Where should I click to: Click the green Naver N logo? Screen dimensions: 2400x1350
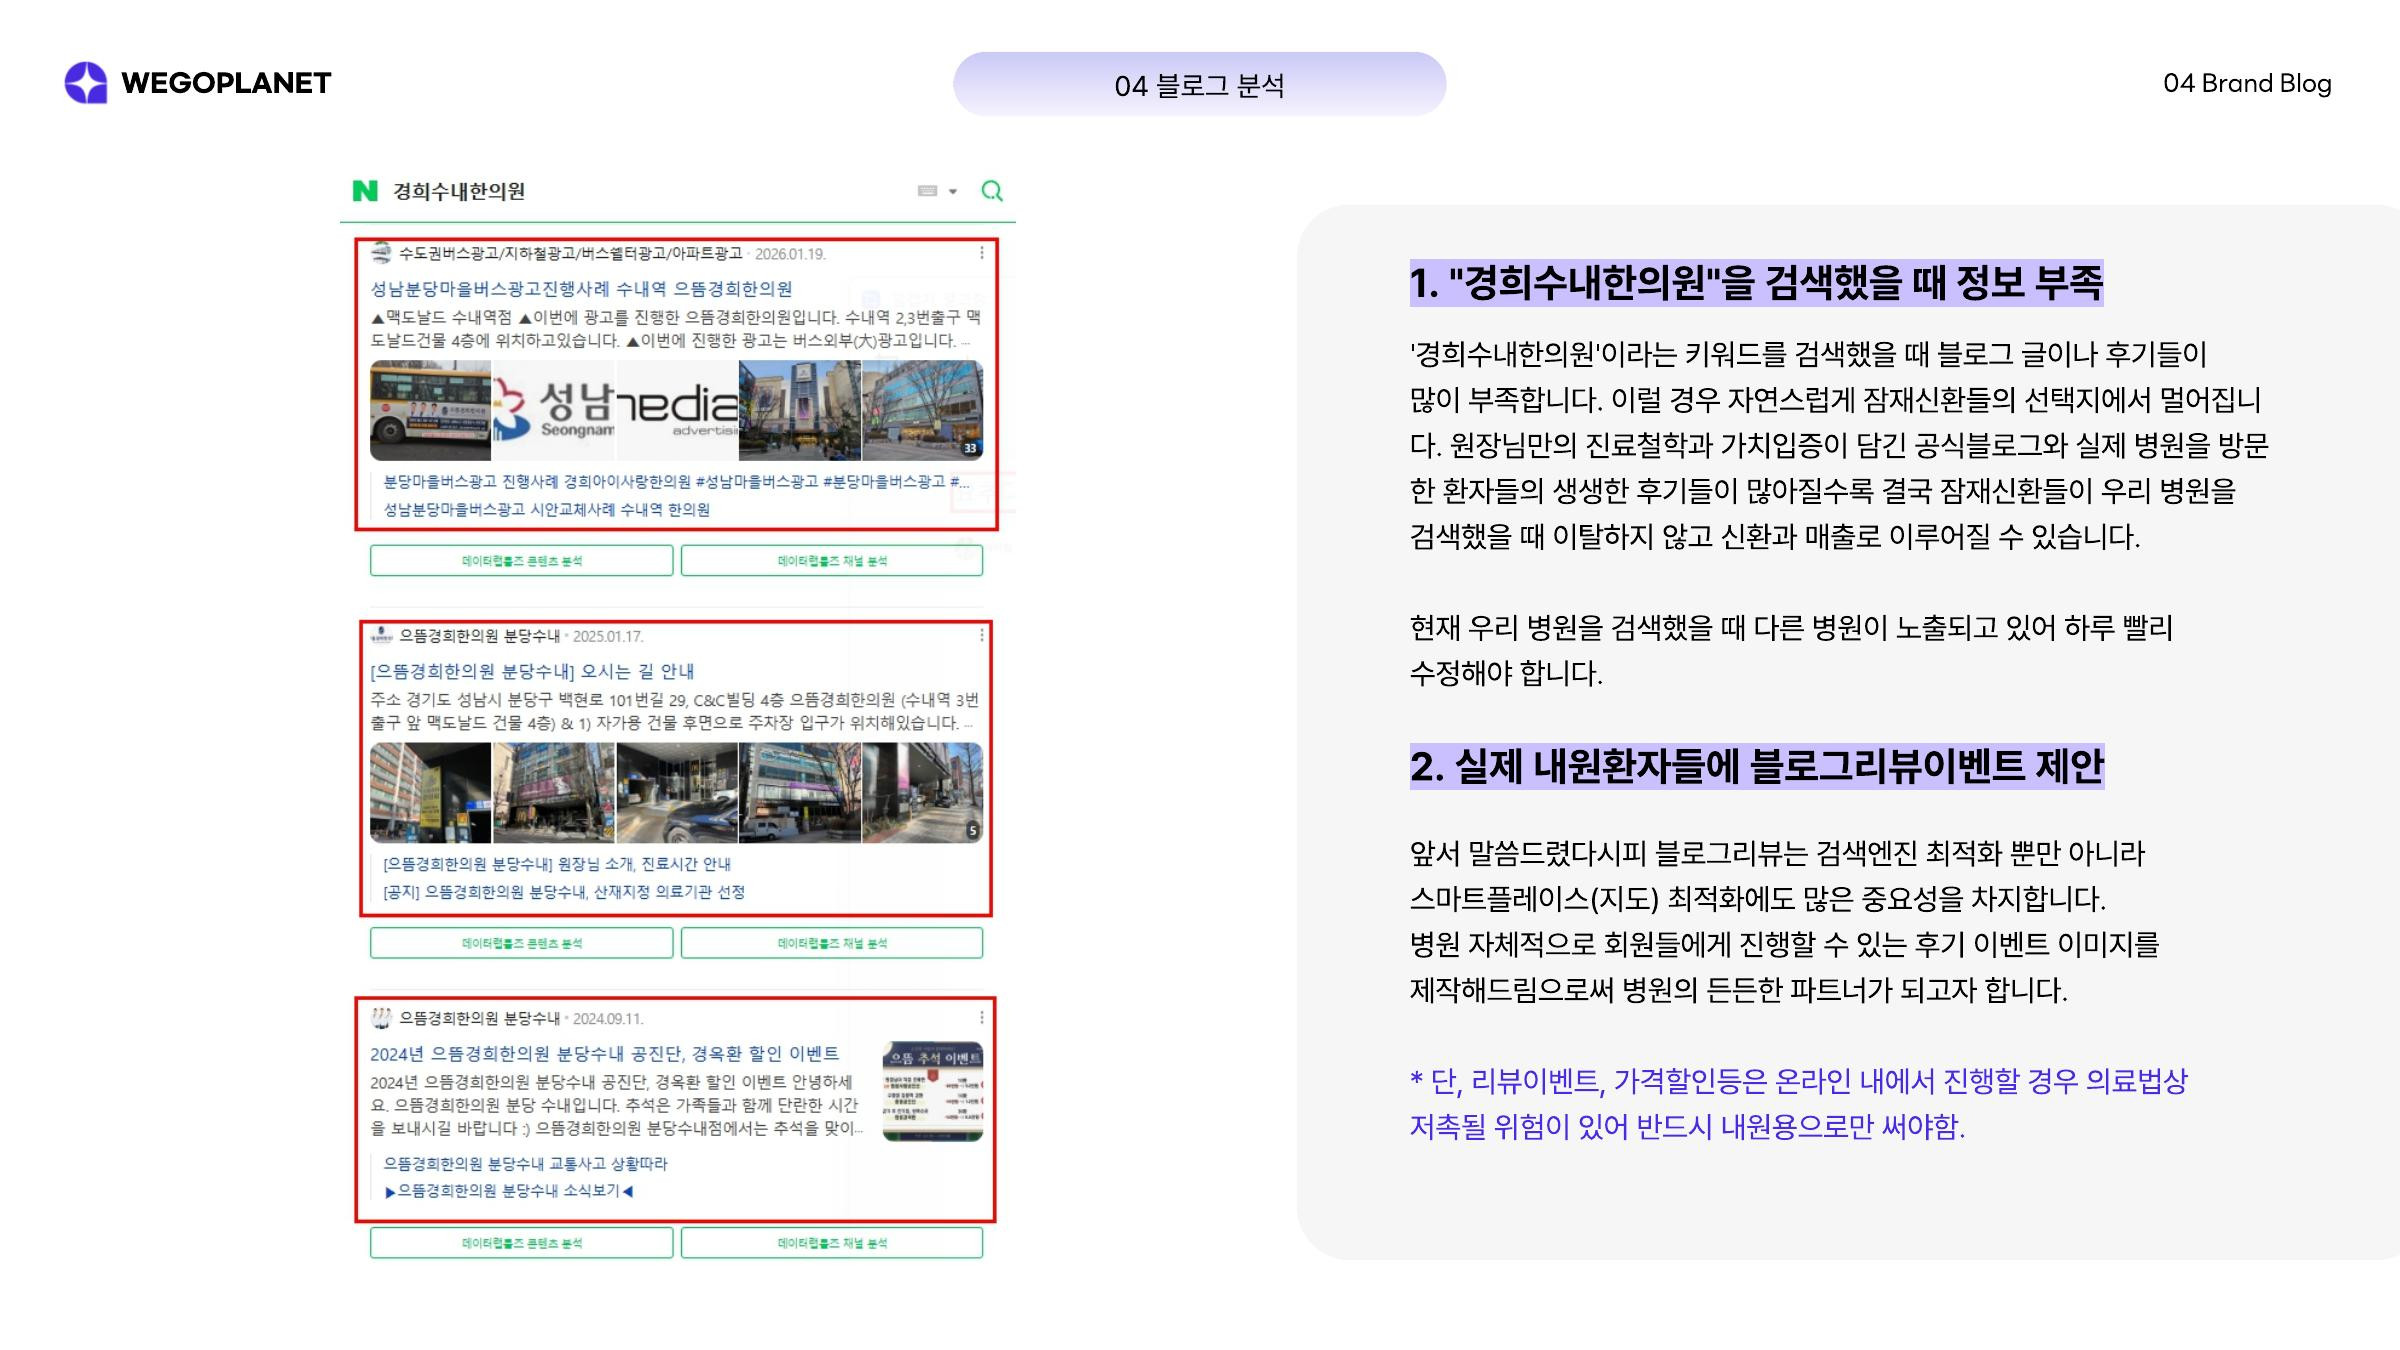tap(365, 191)
